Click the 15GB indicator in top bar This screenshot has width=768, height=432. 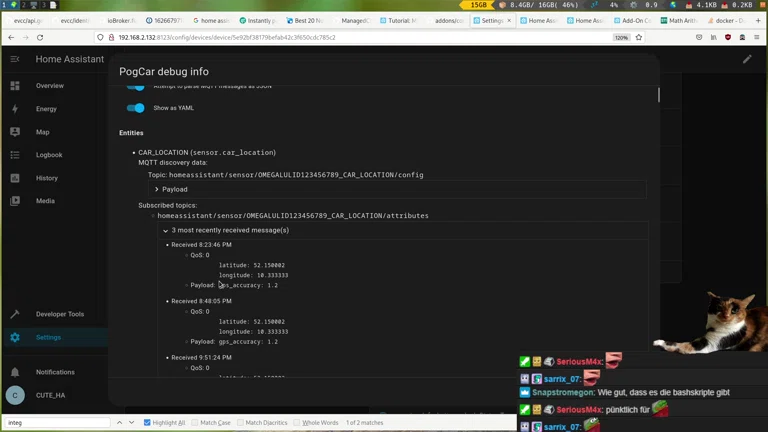point(478,5)
